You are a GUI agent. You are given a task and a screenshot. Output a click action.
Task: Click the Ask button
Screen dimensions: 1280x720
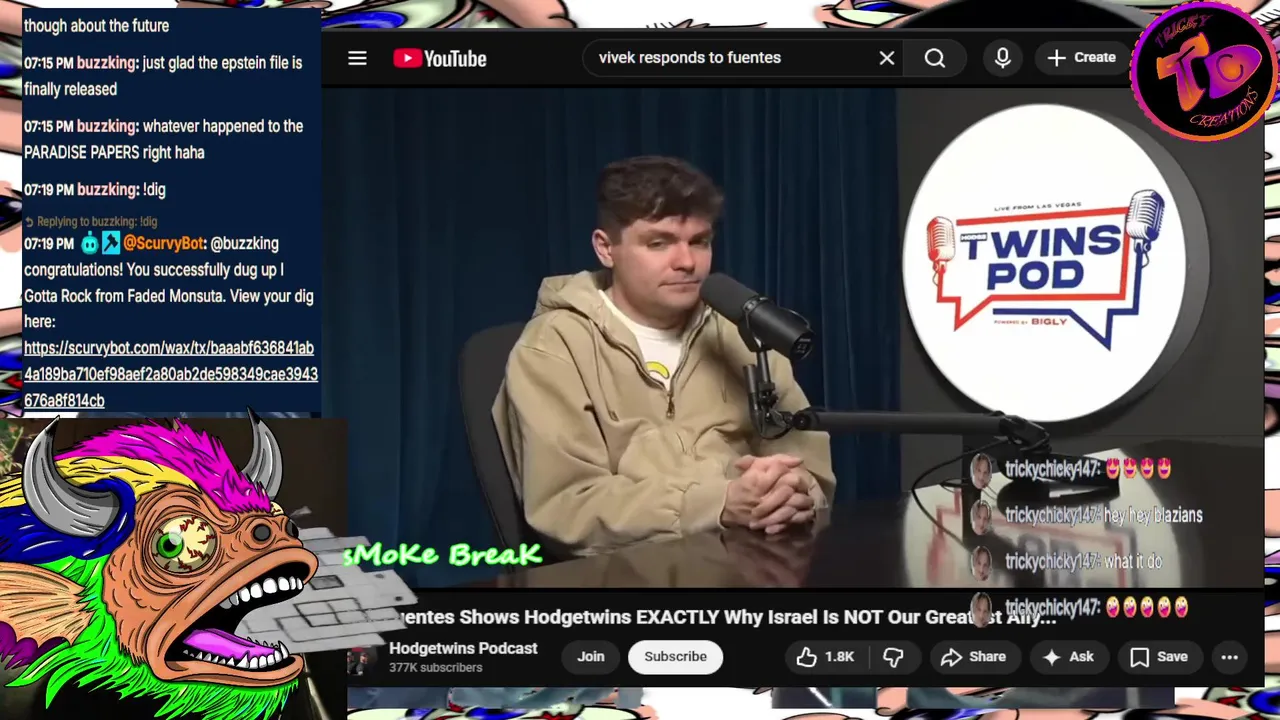click(1068, 657)
